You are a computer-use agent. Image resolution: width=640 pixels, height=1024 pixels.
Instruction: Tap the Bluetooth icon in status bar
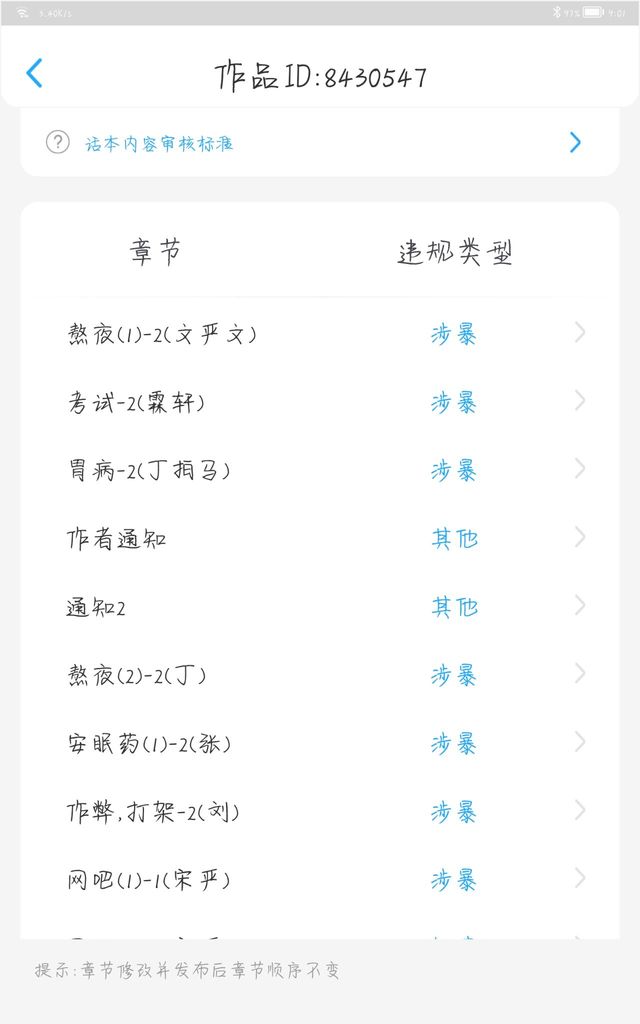[x=556, y=13]
